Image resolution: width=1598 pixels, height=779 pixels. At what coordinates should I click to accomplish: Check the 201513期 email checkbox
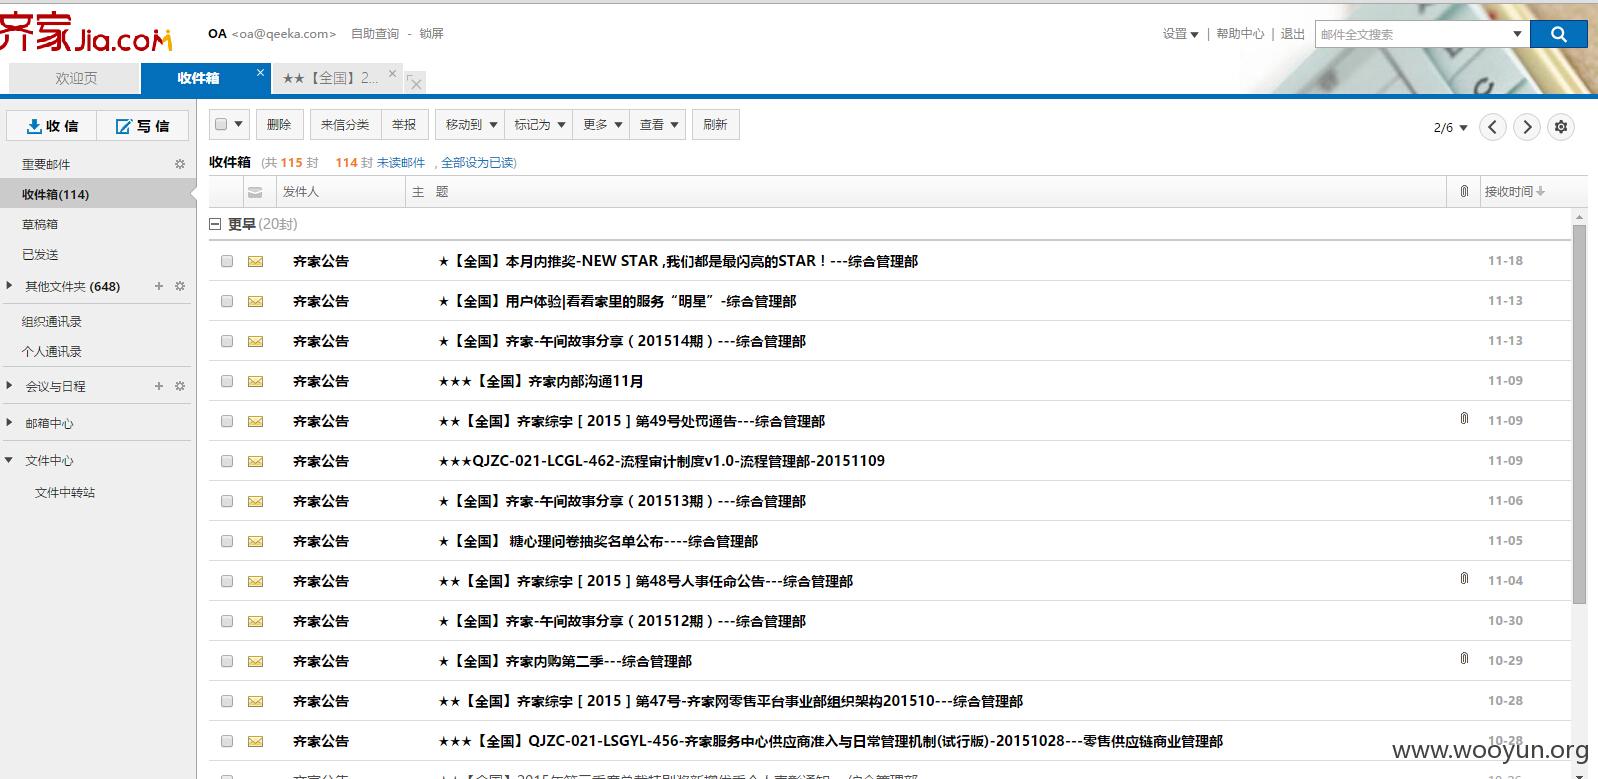click(x=227, y=501)
